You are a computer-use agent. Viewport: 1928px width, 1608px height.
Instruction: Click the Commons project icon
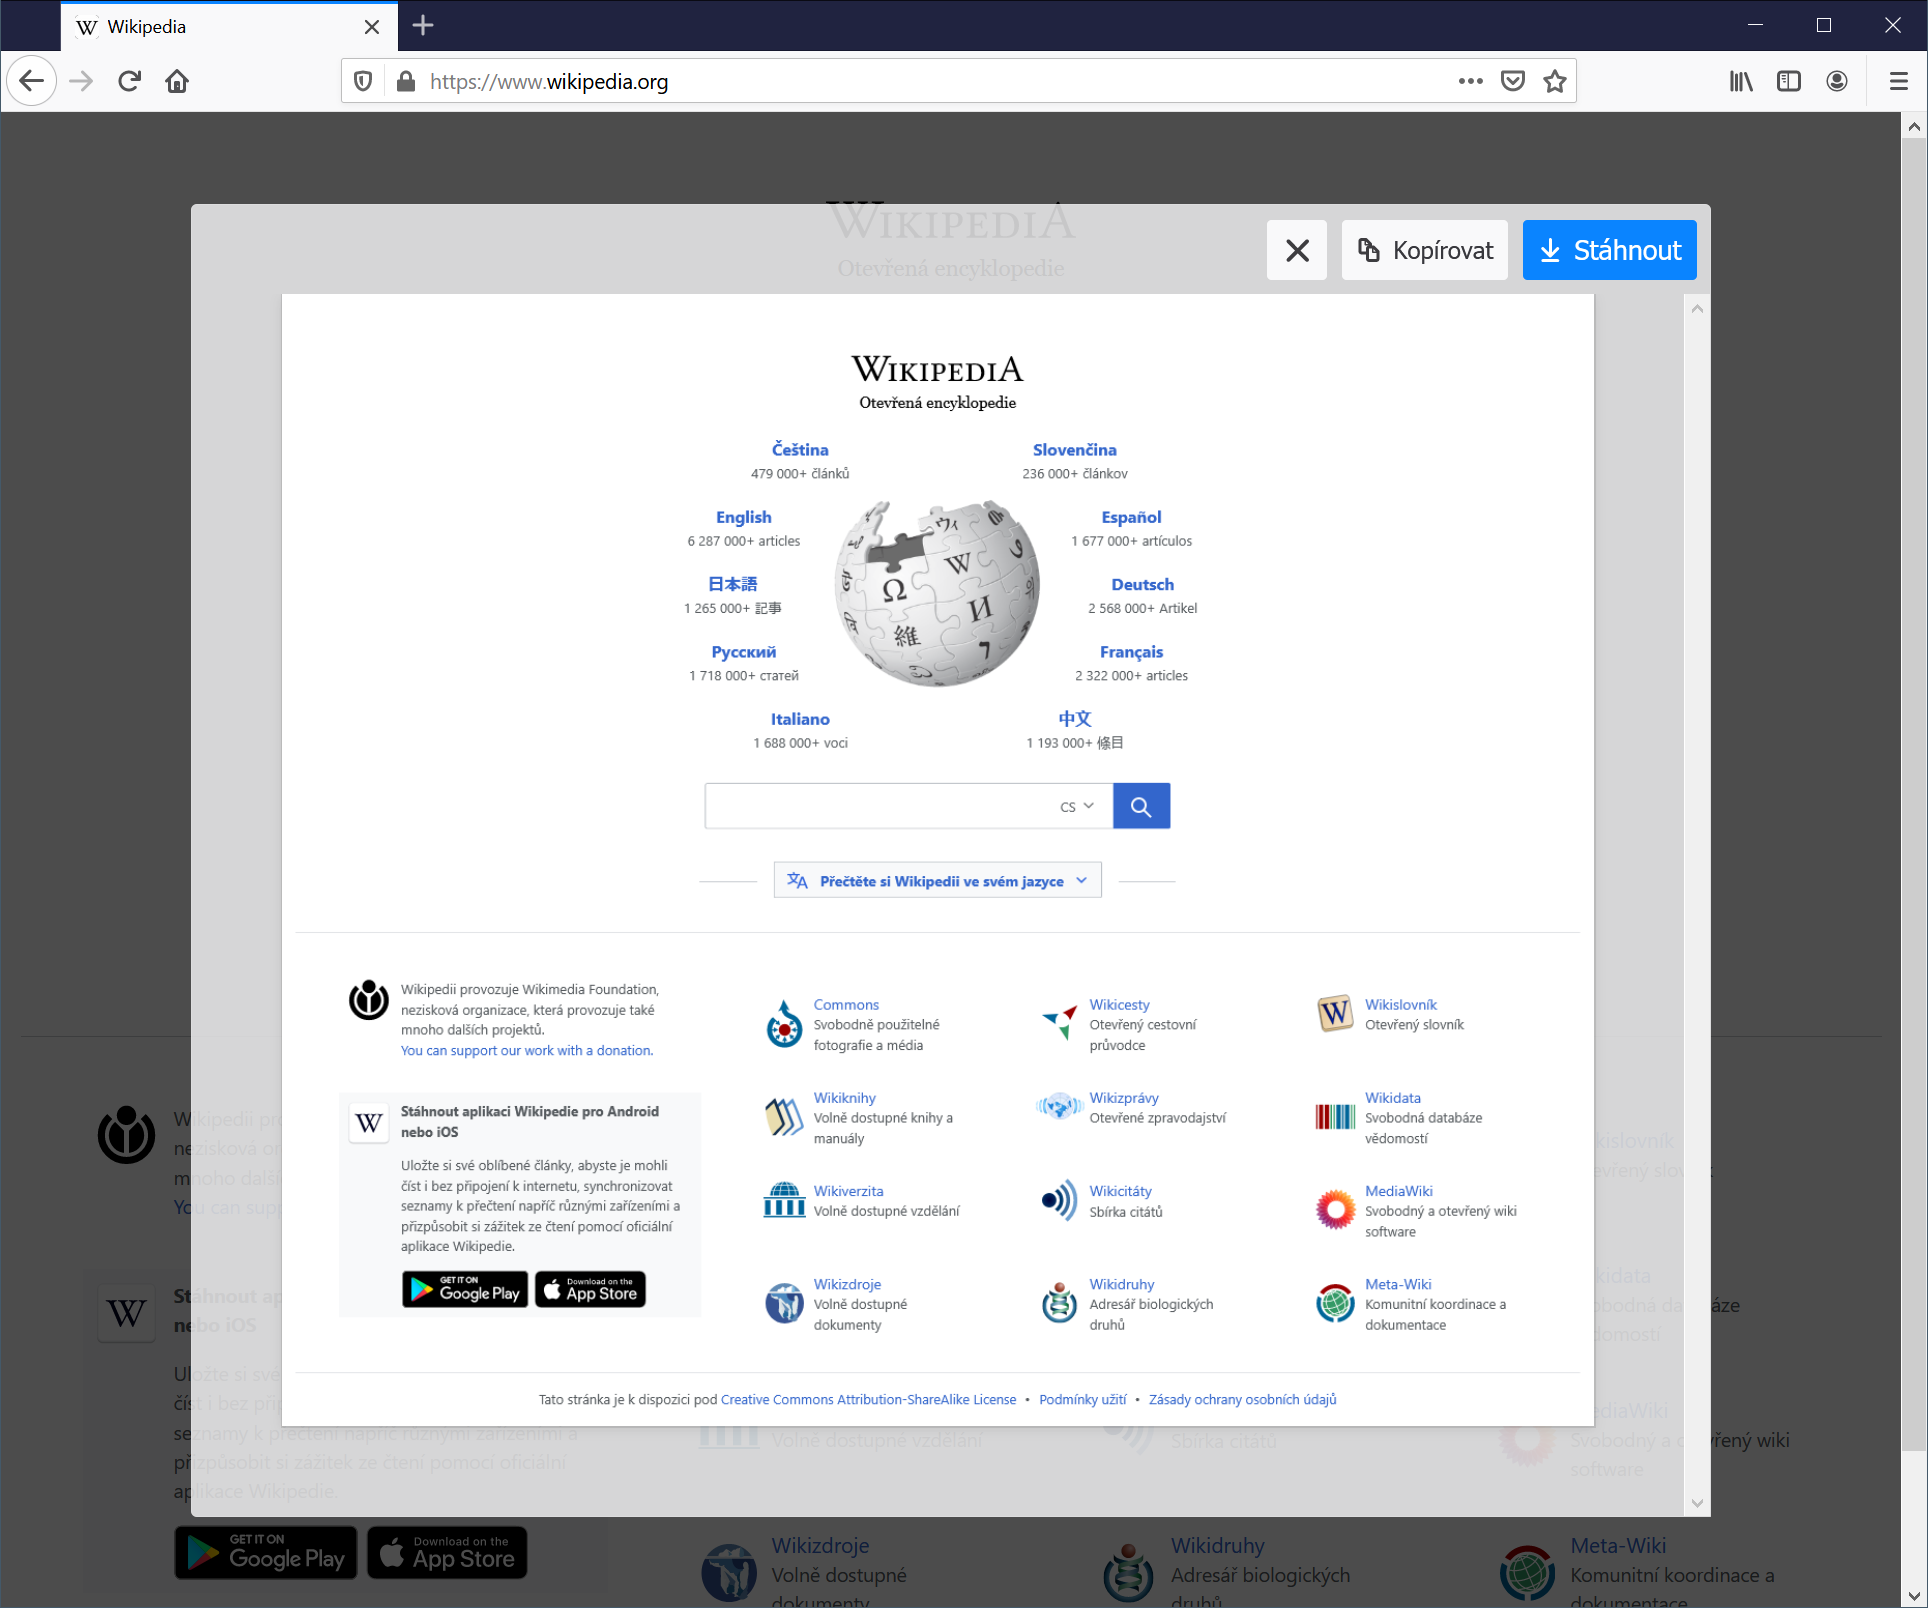click(784, 1025)
